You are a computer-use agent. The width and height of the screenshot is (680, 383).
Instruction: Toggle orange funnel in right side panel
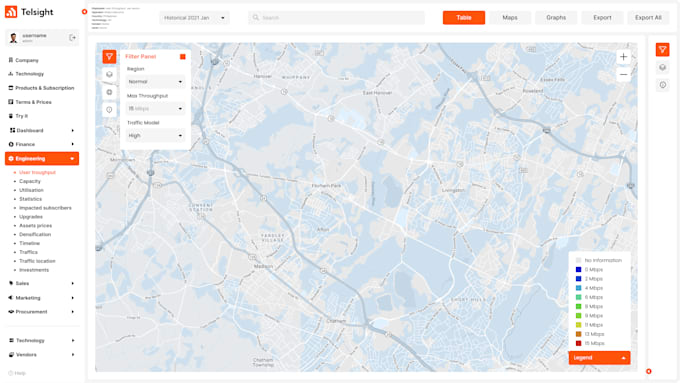pyautogui.click(x=662, y=50)
